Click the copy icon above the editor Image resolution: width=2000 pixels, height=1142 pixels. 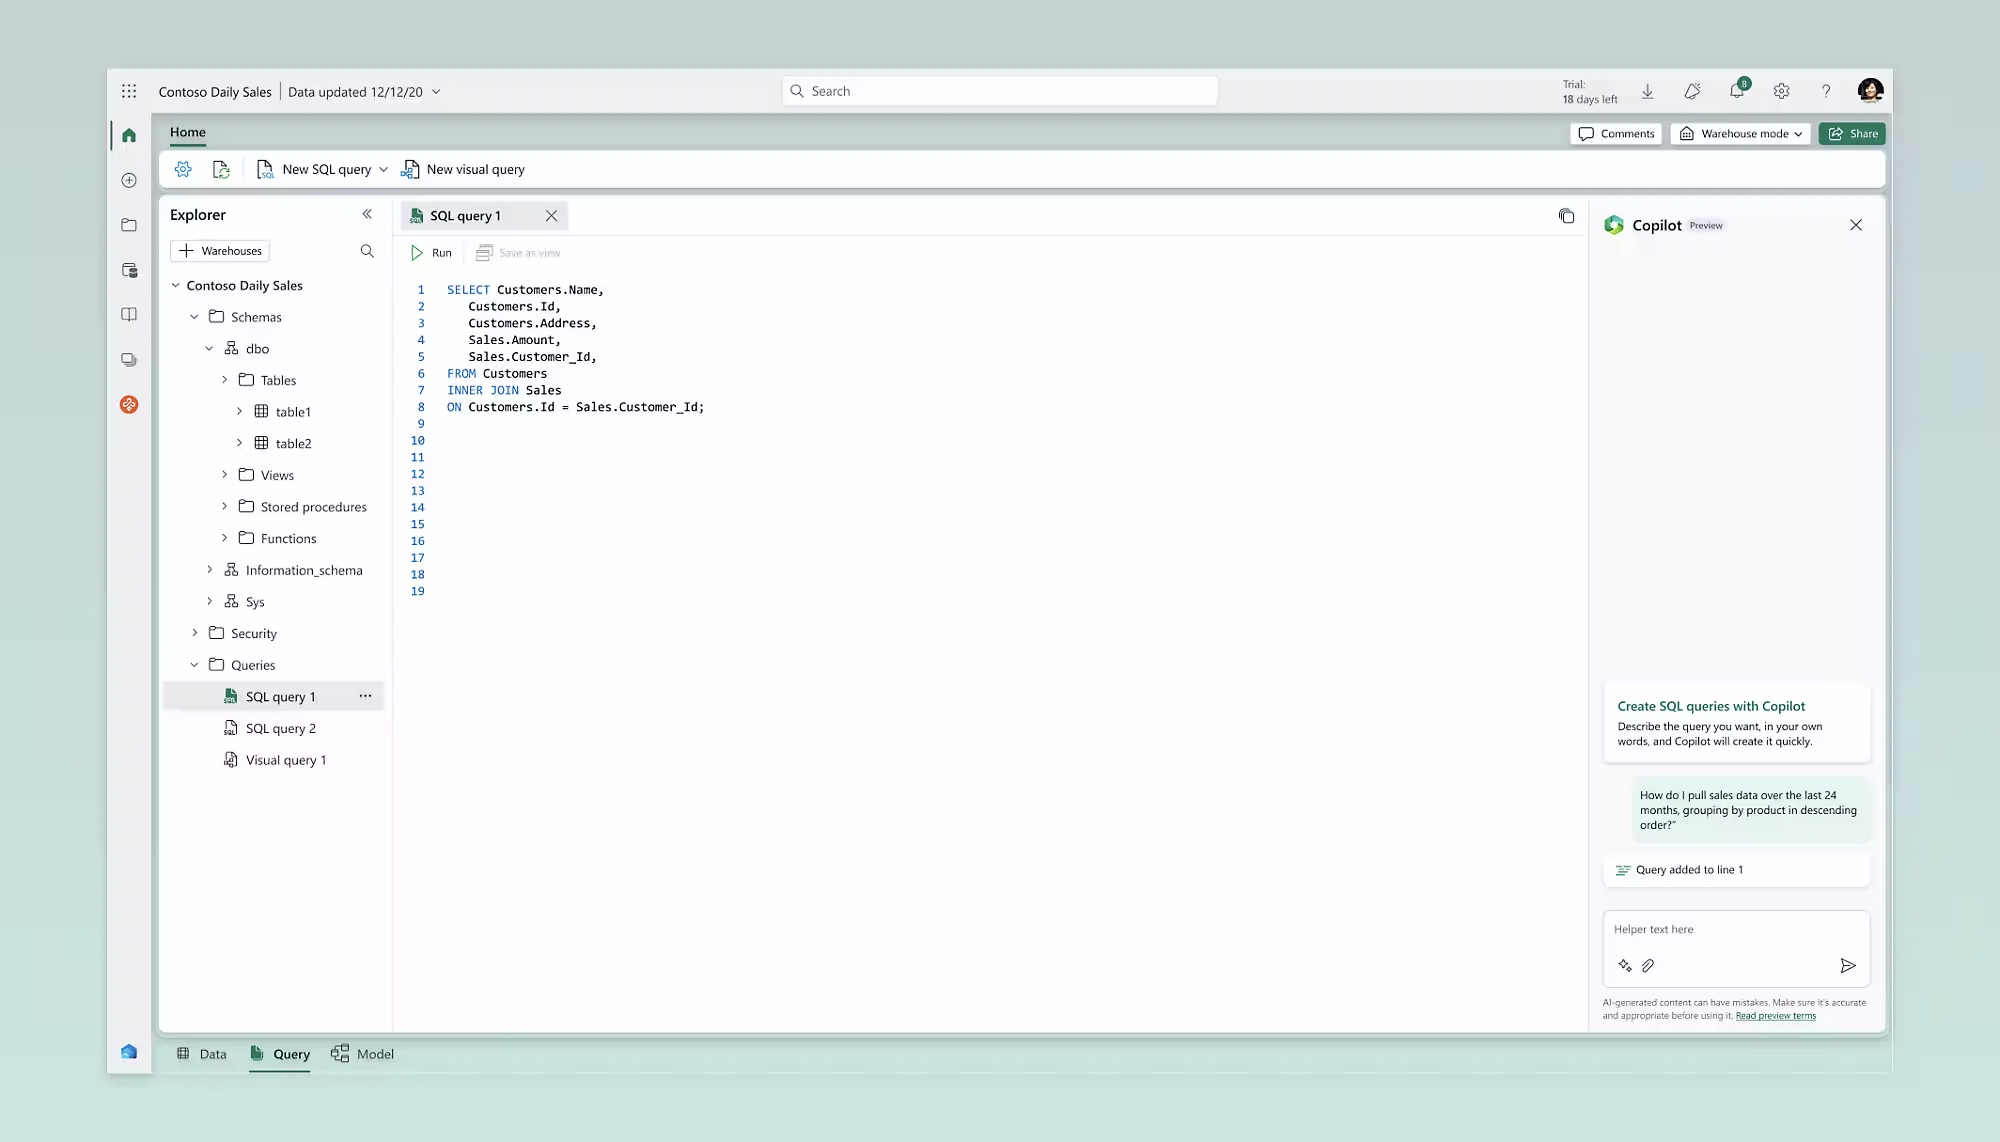[x=1566, y=216]
